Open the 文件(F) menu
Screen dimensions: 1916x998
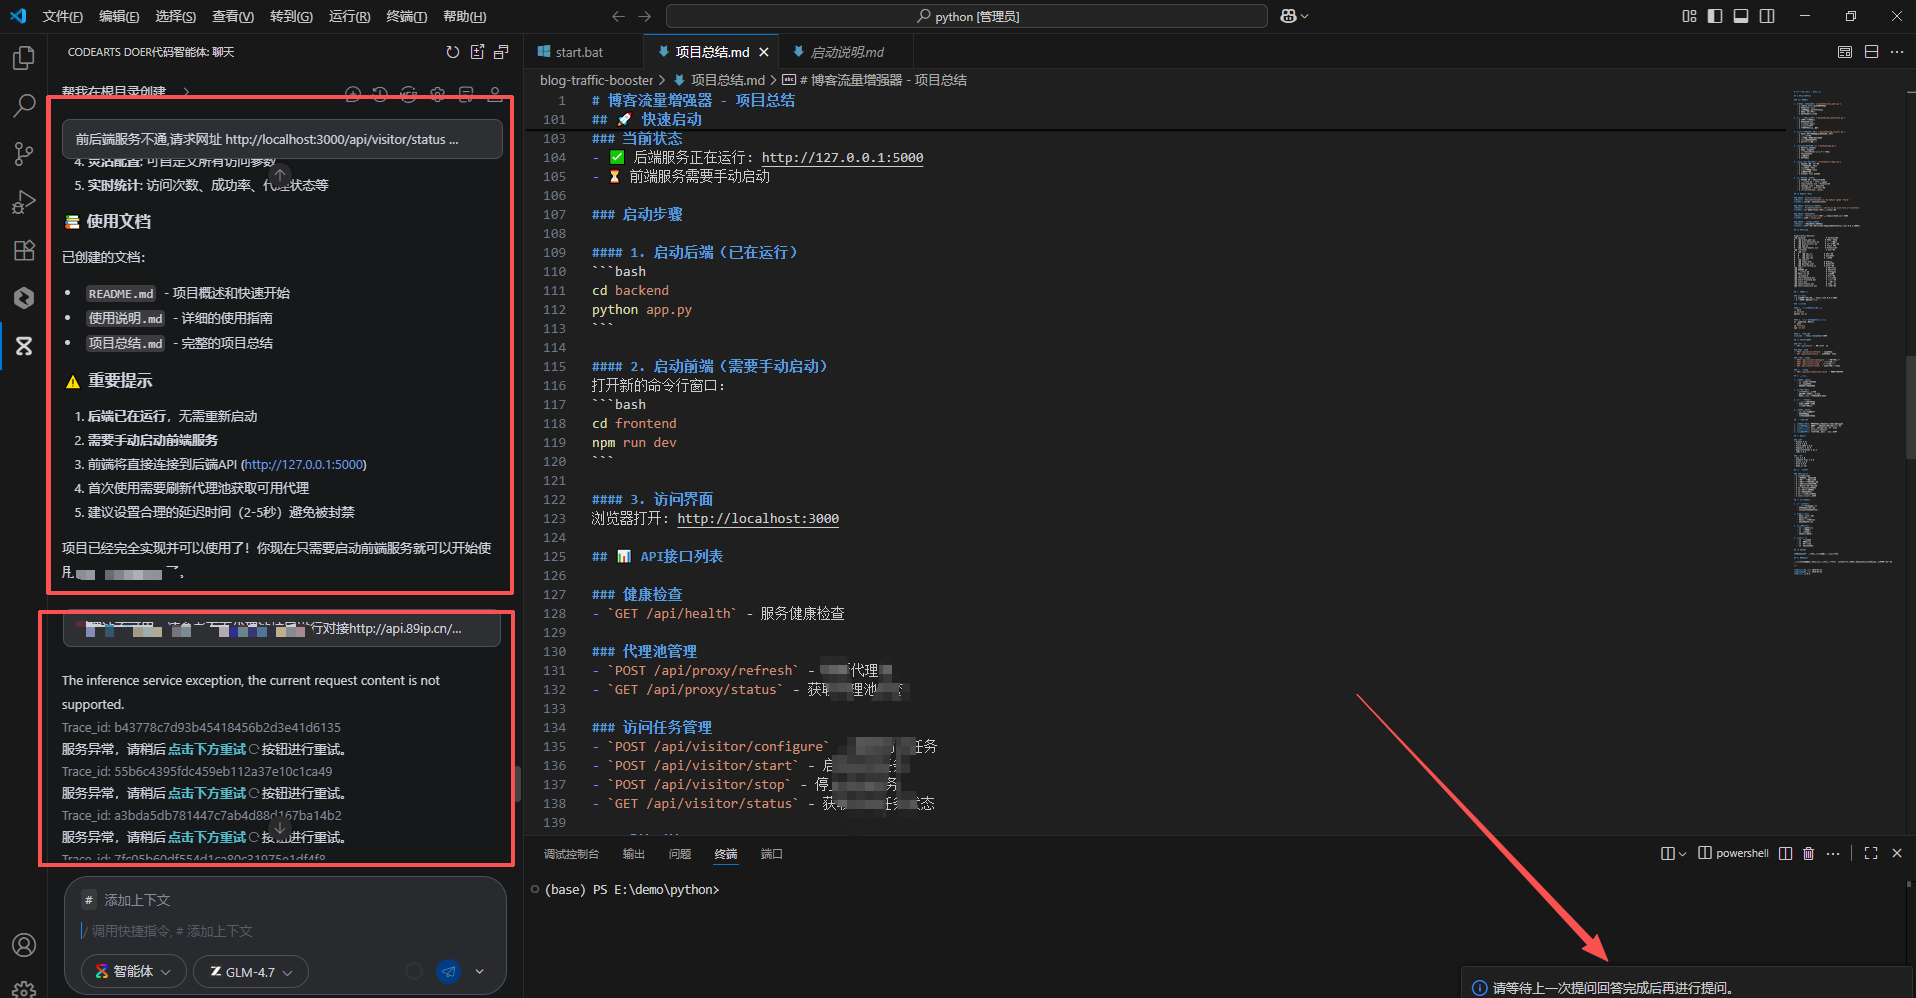[x=62, y=16]
